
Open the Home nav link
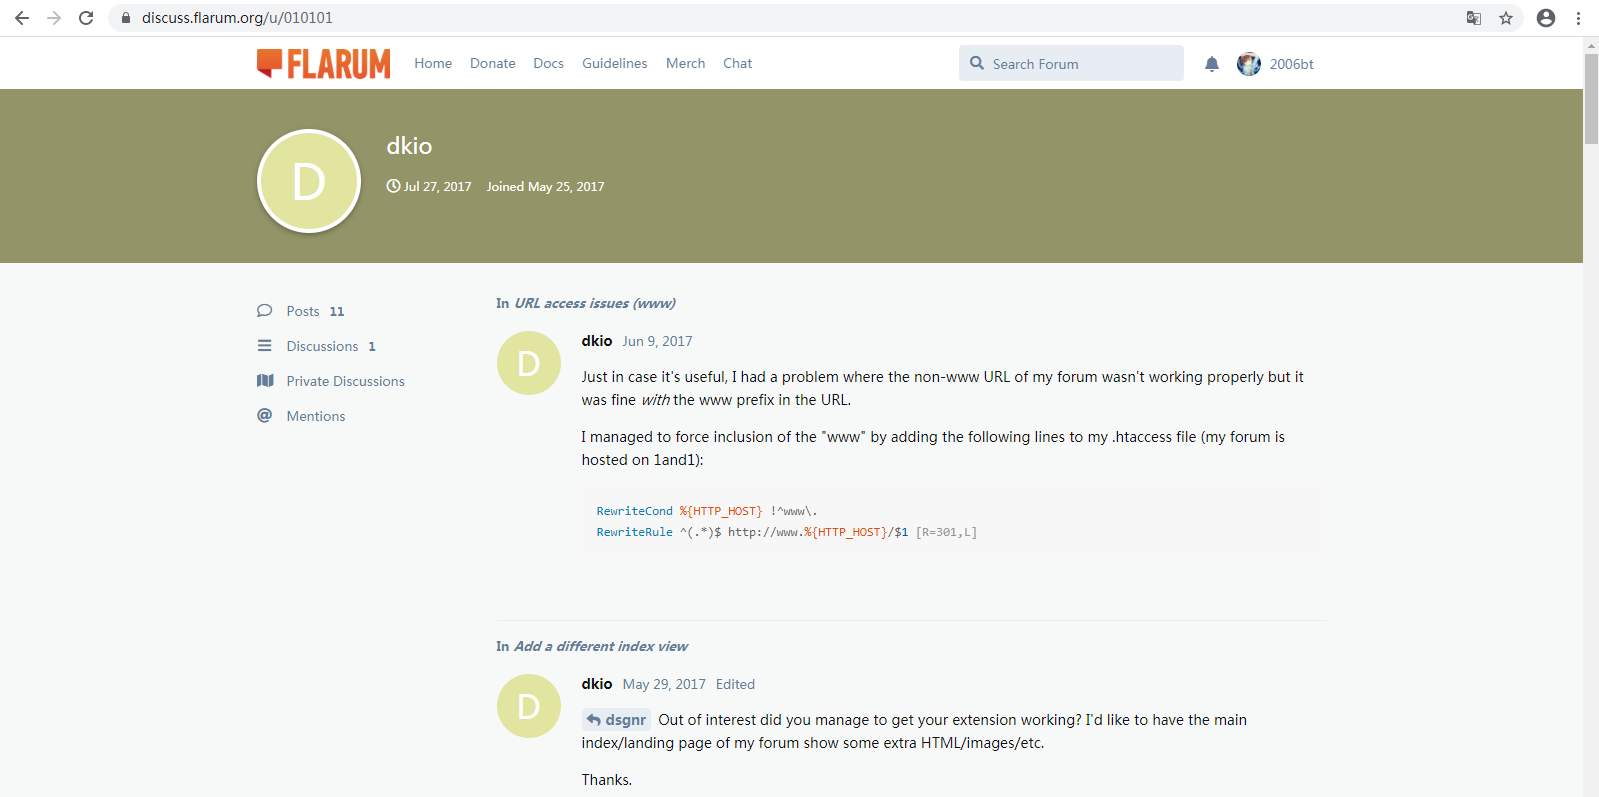[433, 63]
